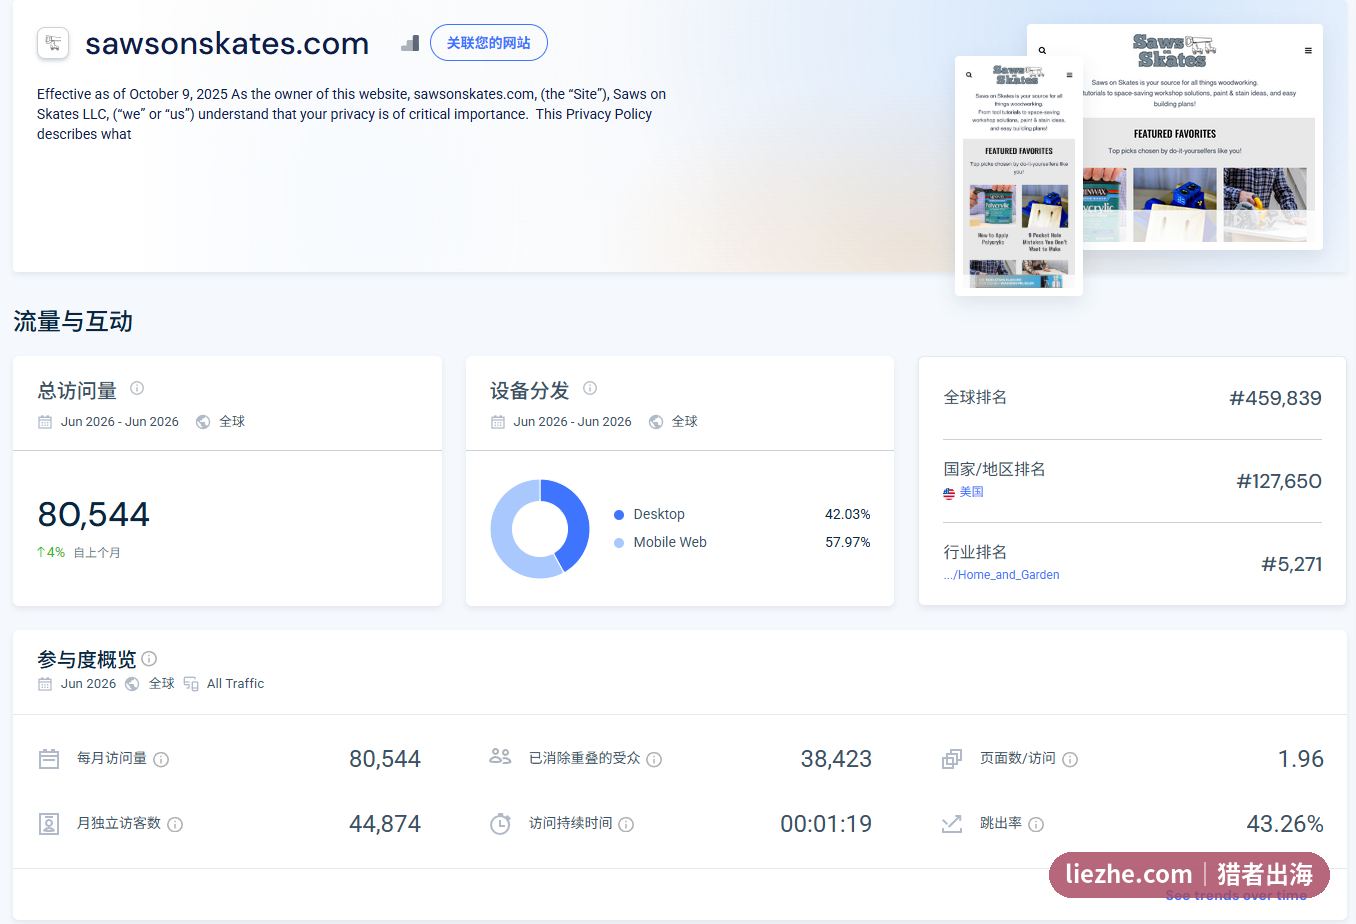Click the bounce rate value 43.26%
The width and height of the screenshot is (1356, 924).
tap(1285, 824)
